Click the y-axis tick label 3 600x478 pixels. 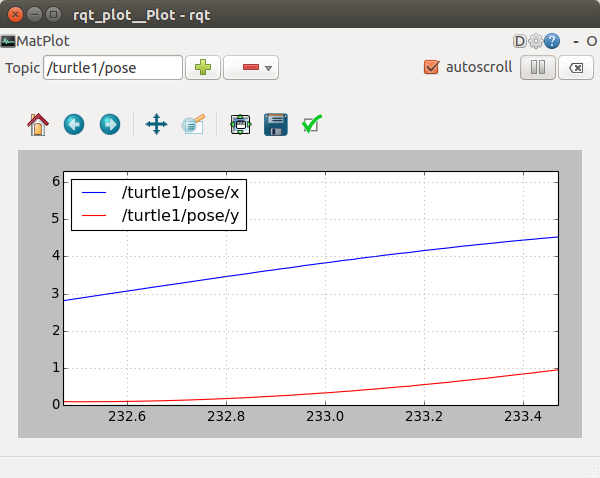point(56,294)
